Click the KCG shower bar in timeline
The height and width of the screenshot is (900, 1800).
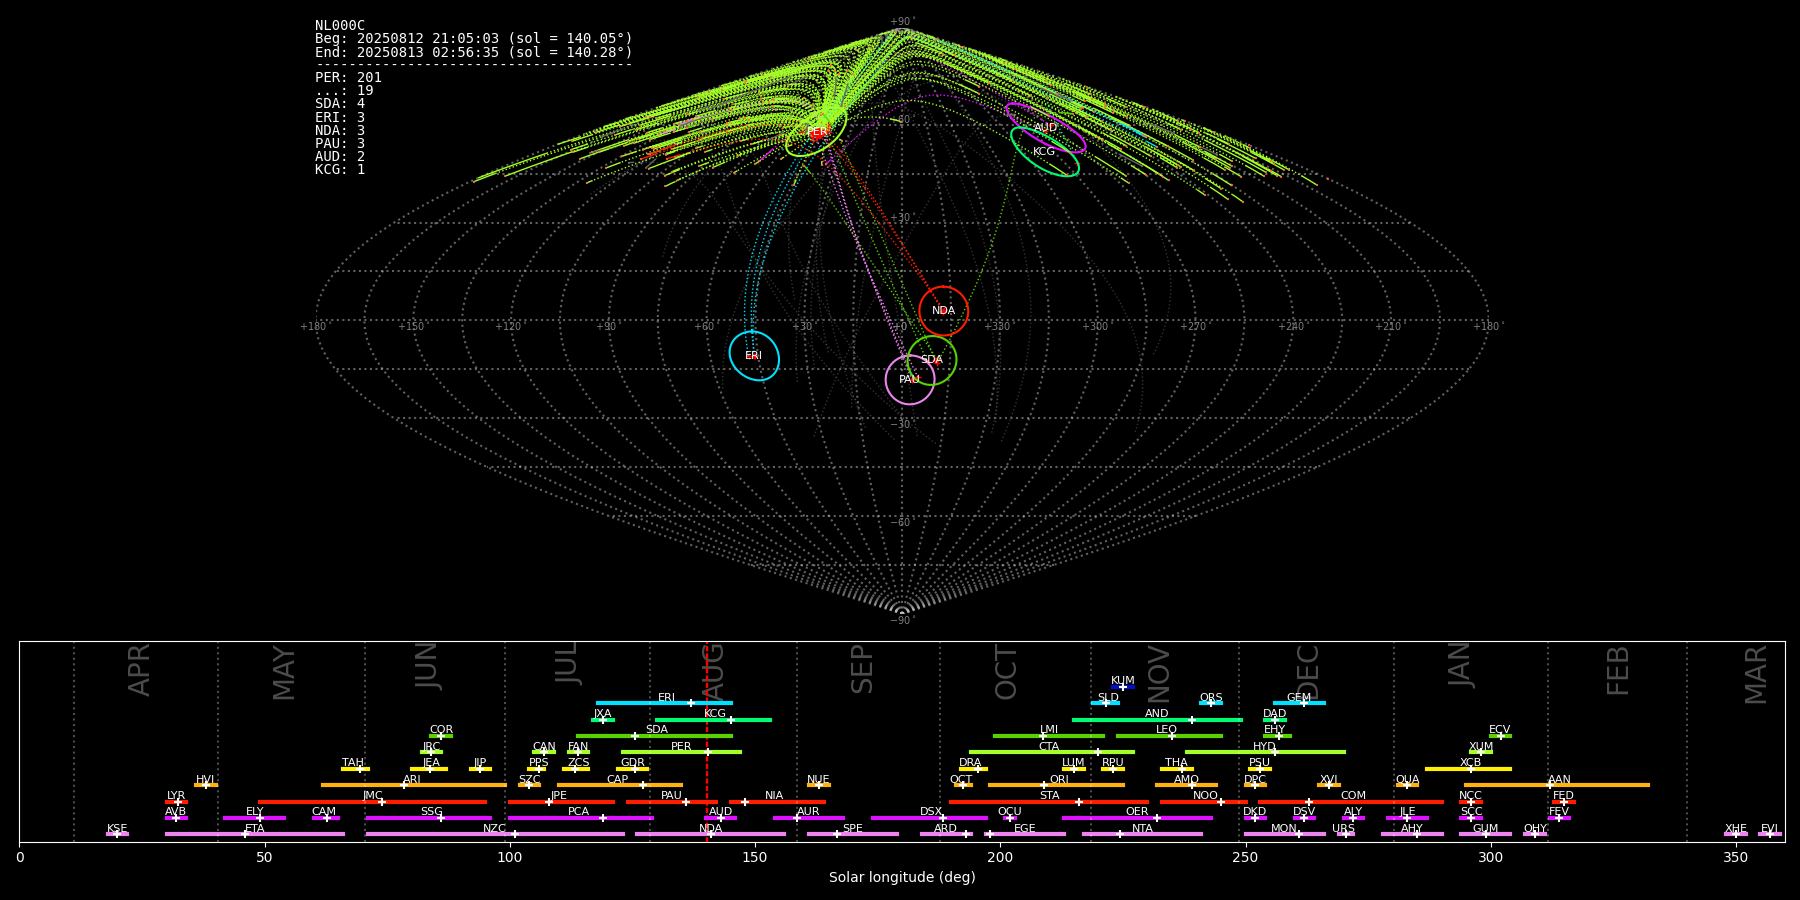pyautogui.click(x=713, y=719)
